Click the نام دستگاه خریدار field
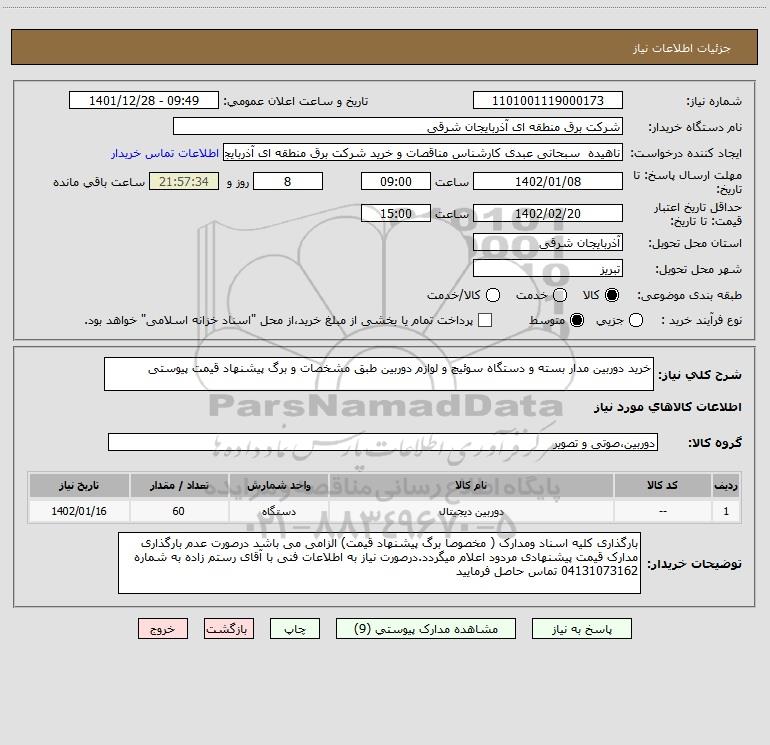Image resolution: width=770 pixels, height=745 pixels. 398,126
